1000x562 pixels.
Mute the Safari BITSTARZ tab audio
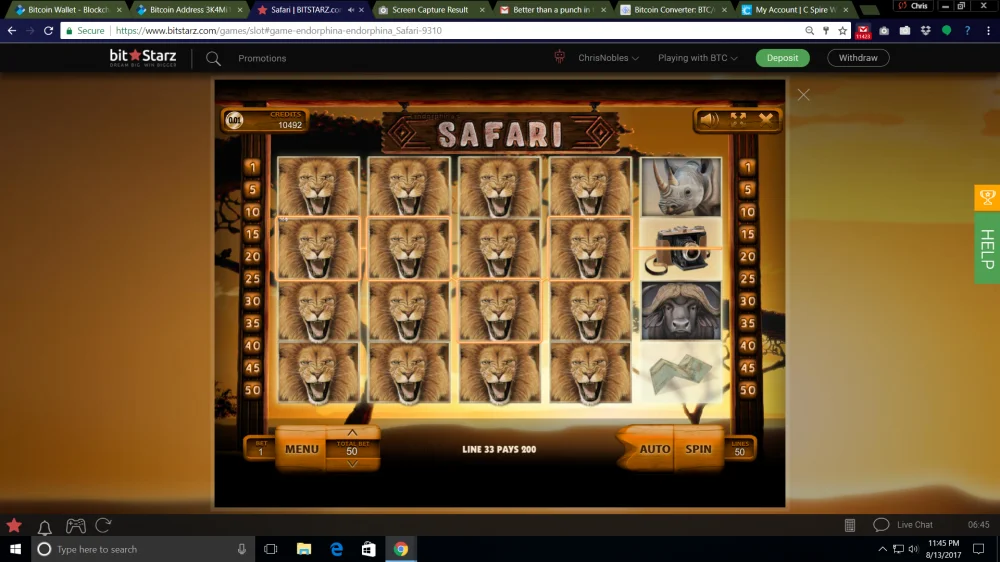[351, 10]
